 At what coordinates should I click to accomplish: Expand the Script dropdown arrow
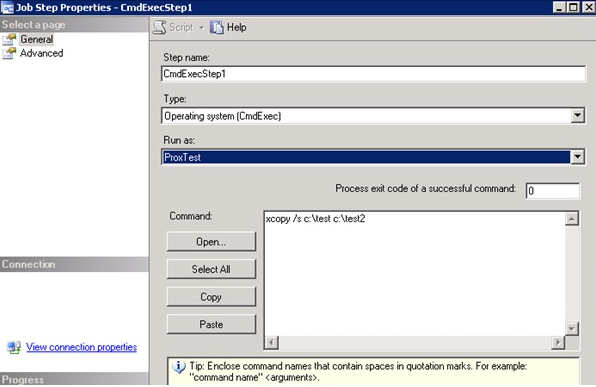(x=201, y=28)
